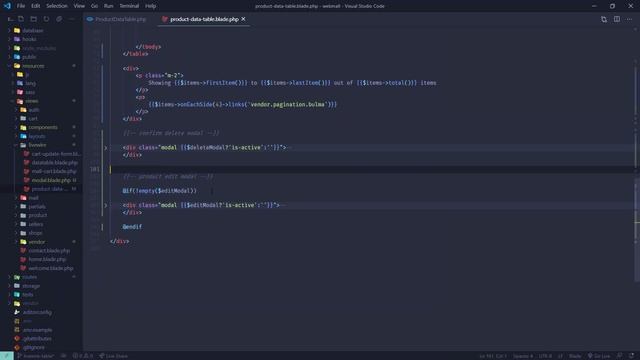
Task: Open the .gitattributes file
Action: (37, 339)
